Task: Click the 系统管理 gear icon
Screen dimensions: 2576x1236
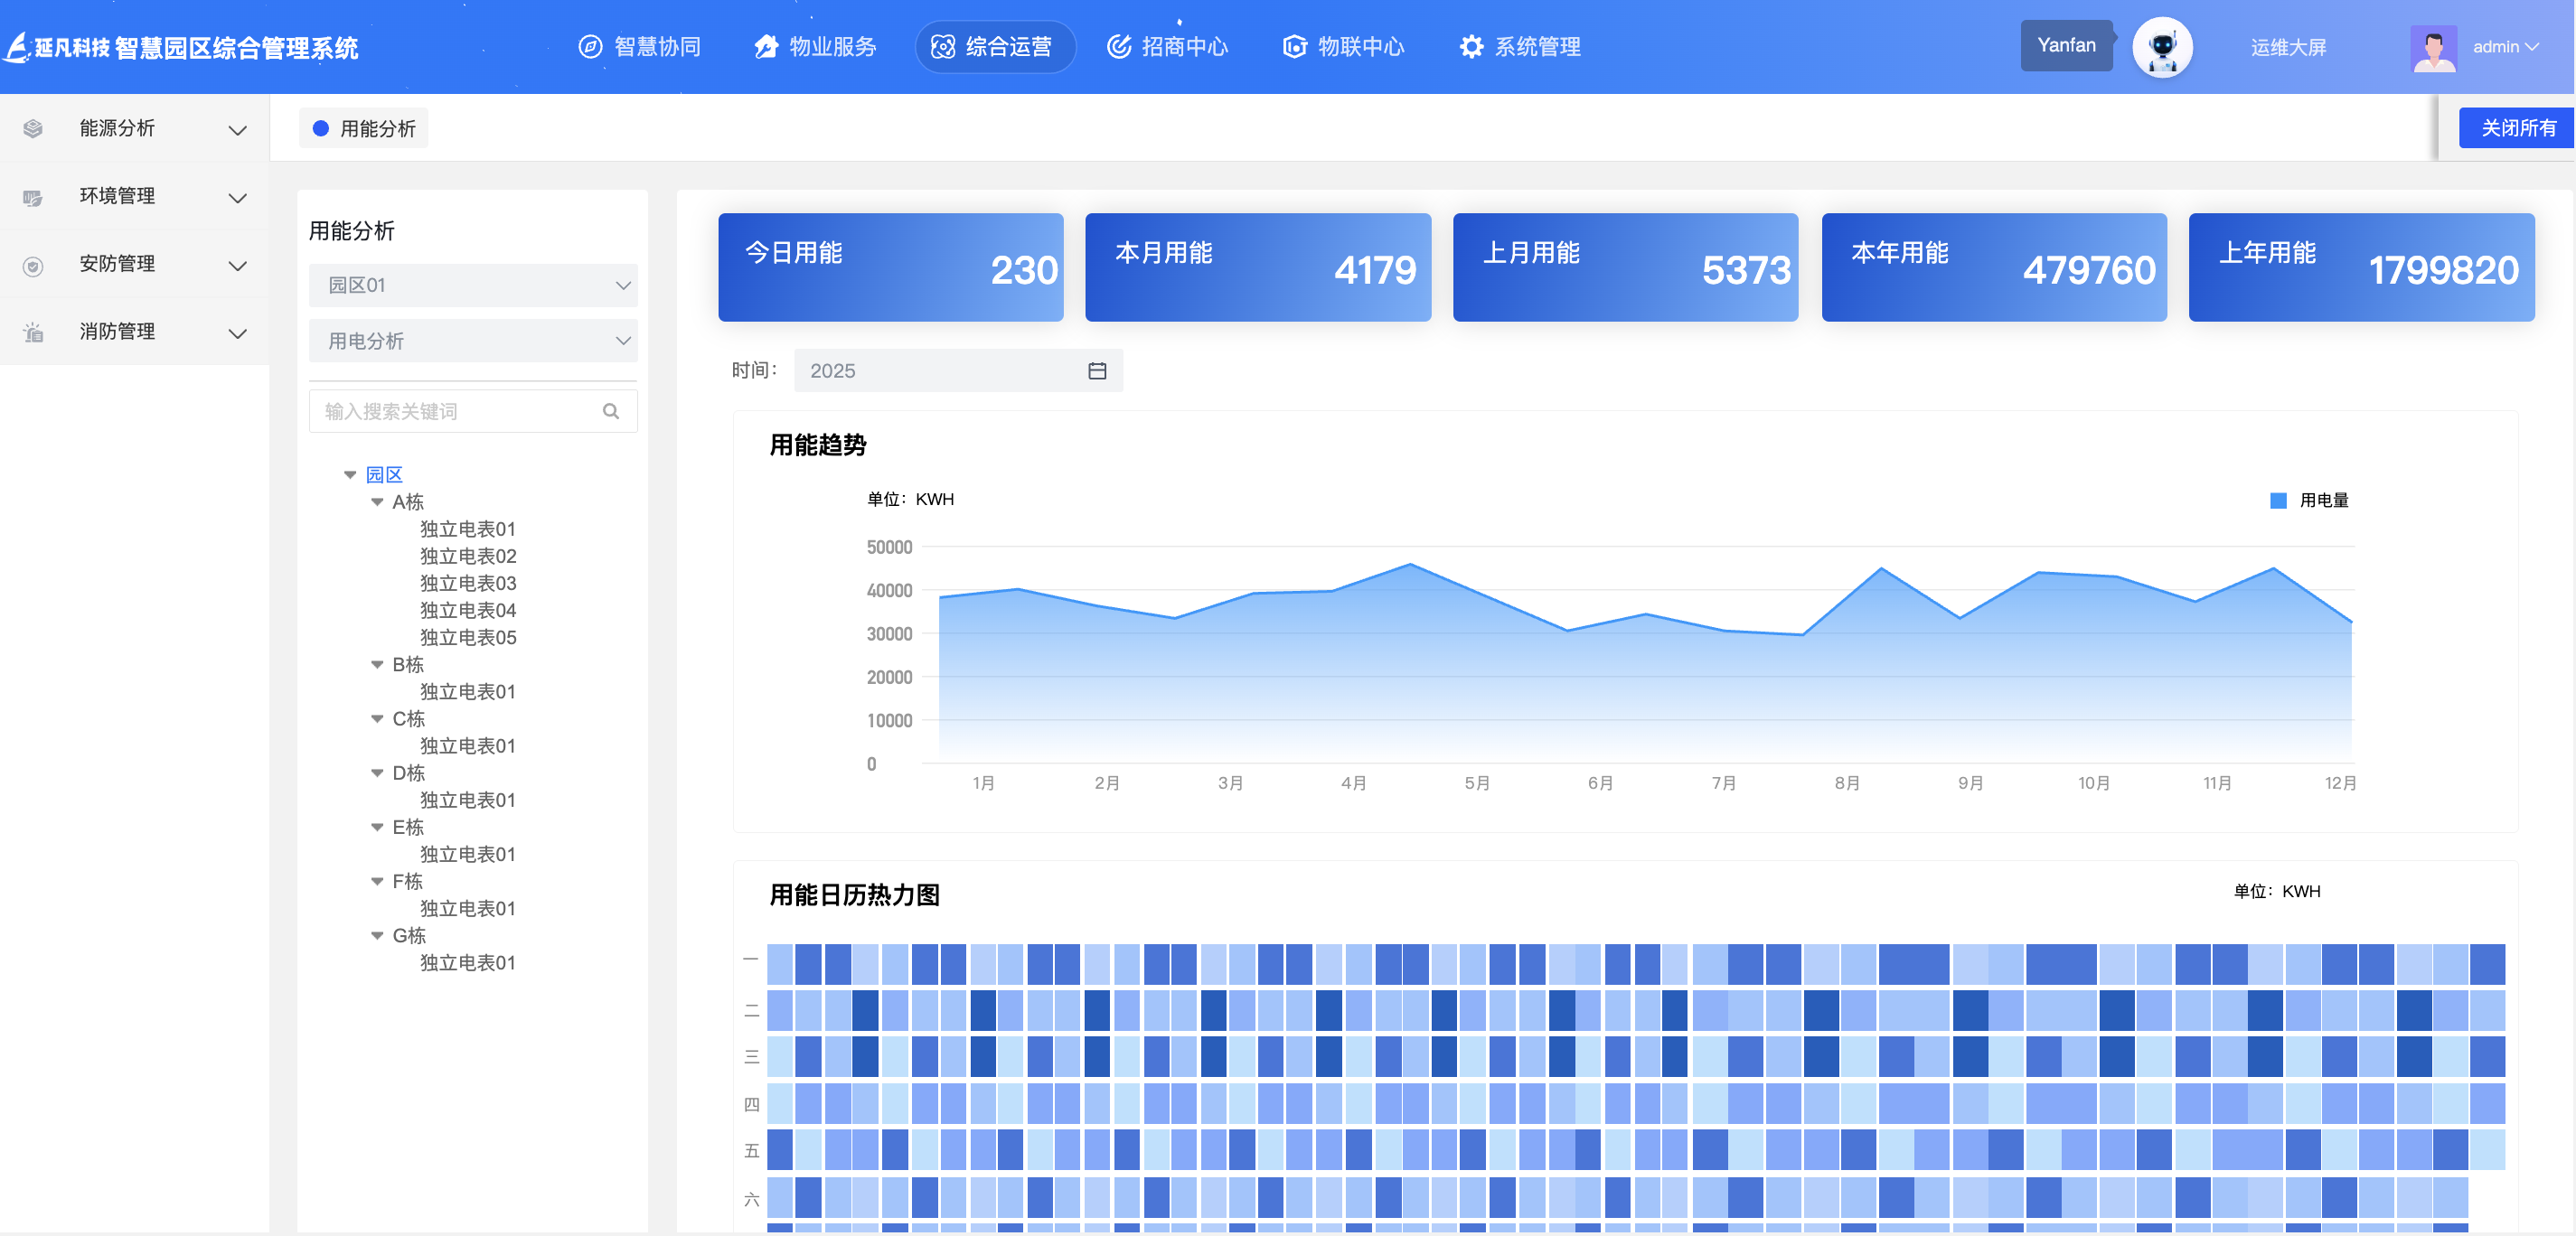Action: click(1471, 47)
